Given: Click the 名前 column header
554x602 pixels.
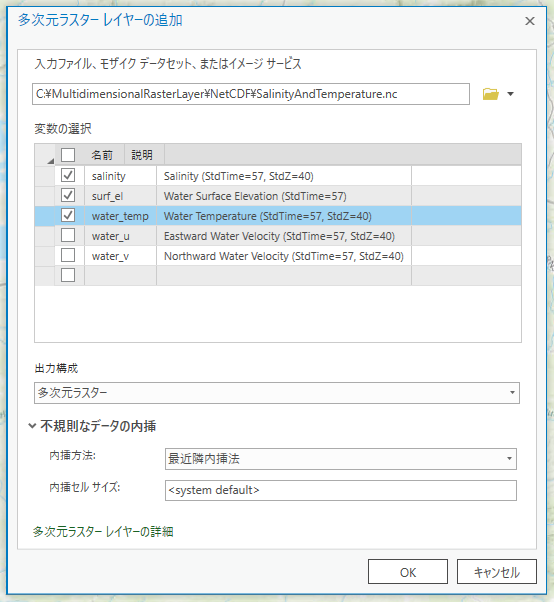Looking at the screenshot, I should (102, 155).
